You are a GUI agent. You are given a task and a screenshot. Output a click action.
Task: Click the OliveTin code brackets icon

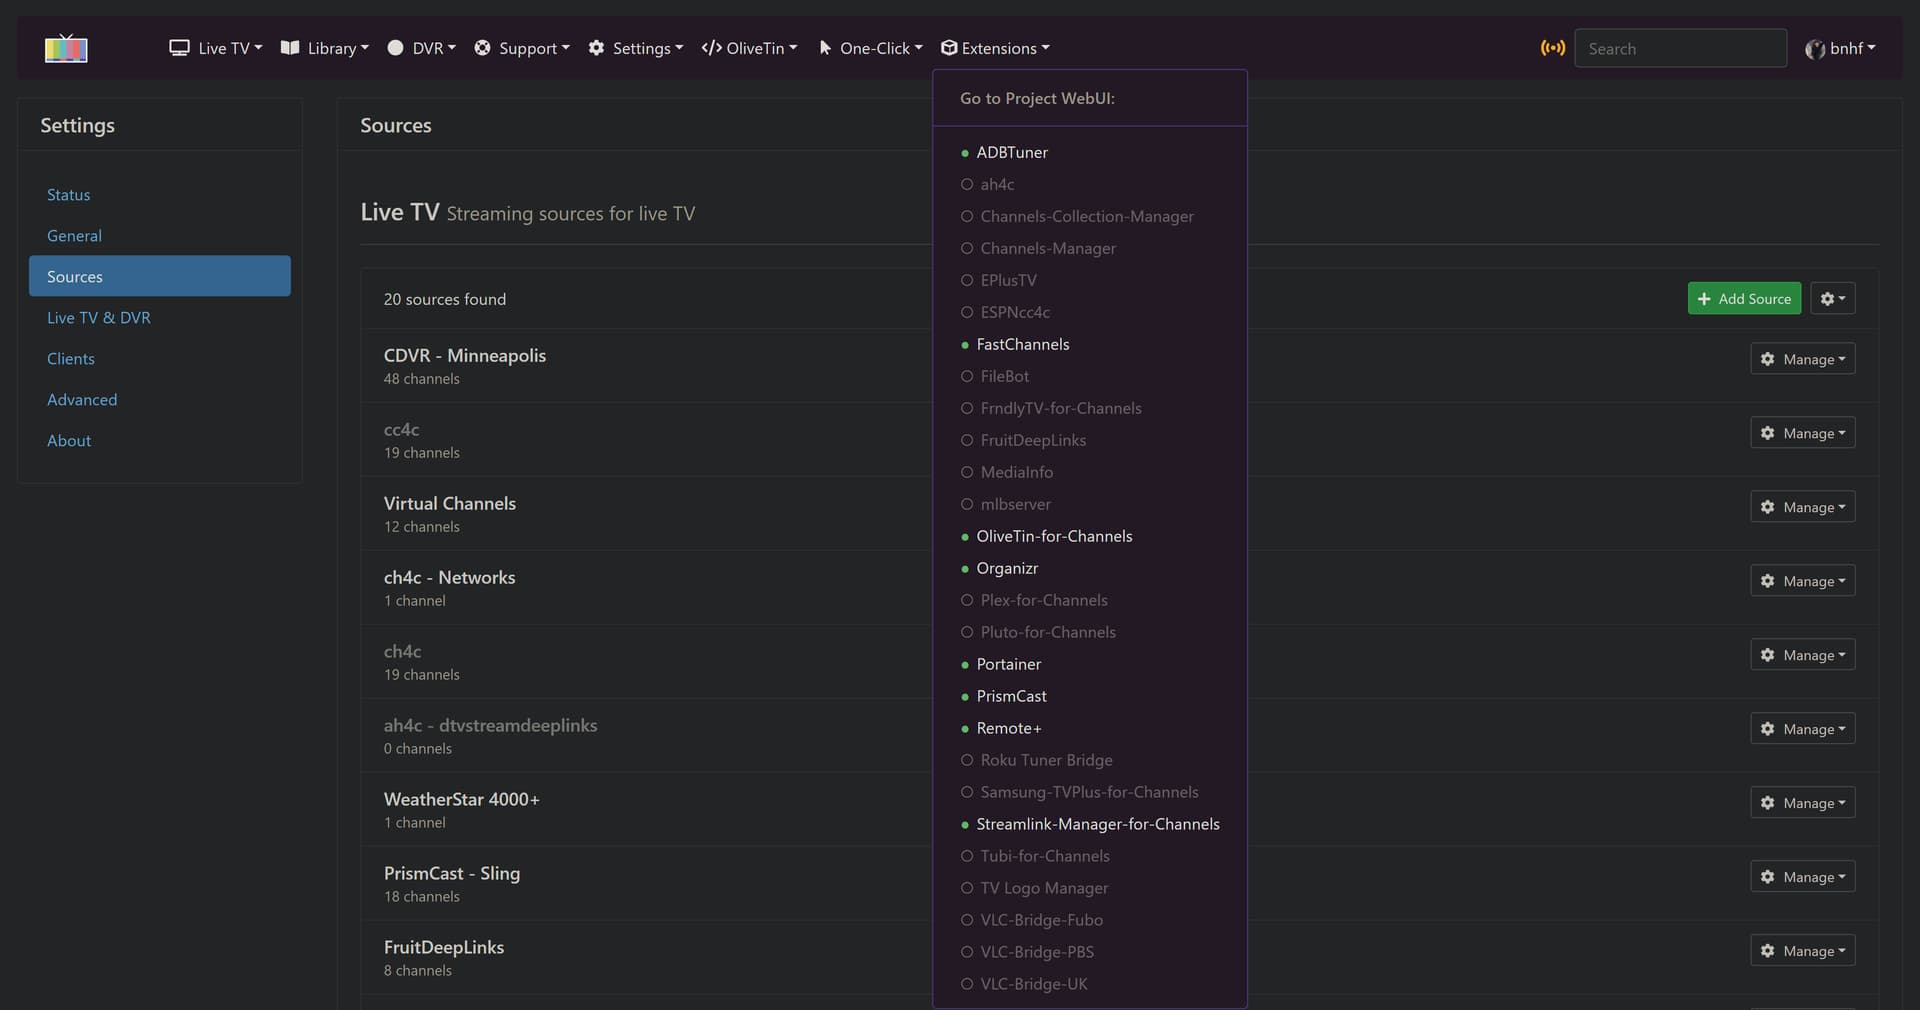[711, 48]
